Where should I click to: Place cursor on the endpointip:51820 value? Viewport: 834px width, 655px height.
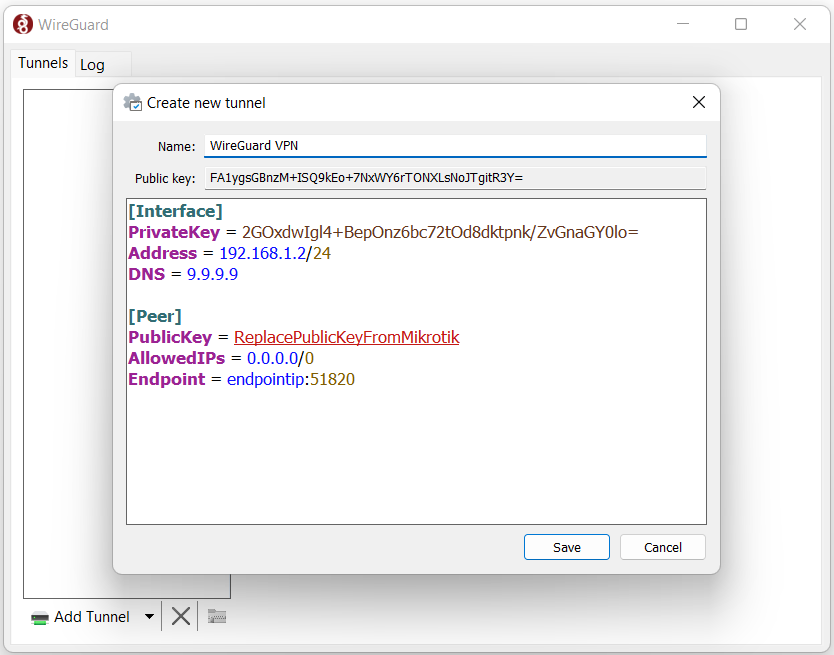(x=290, y=380)
